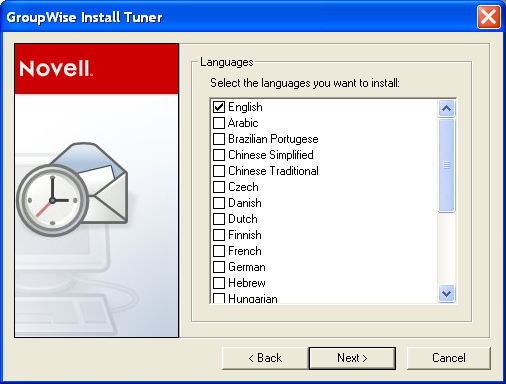
Task: Select the French language checkbox
Action: click(219, 251)
